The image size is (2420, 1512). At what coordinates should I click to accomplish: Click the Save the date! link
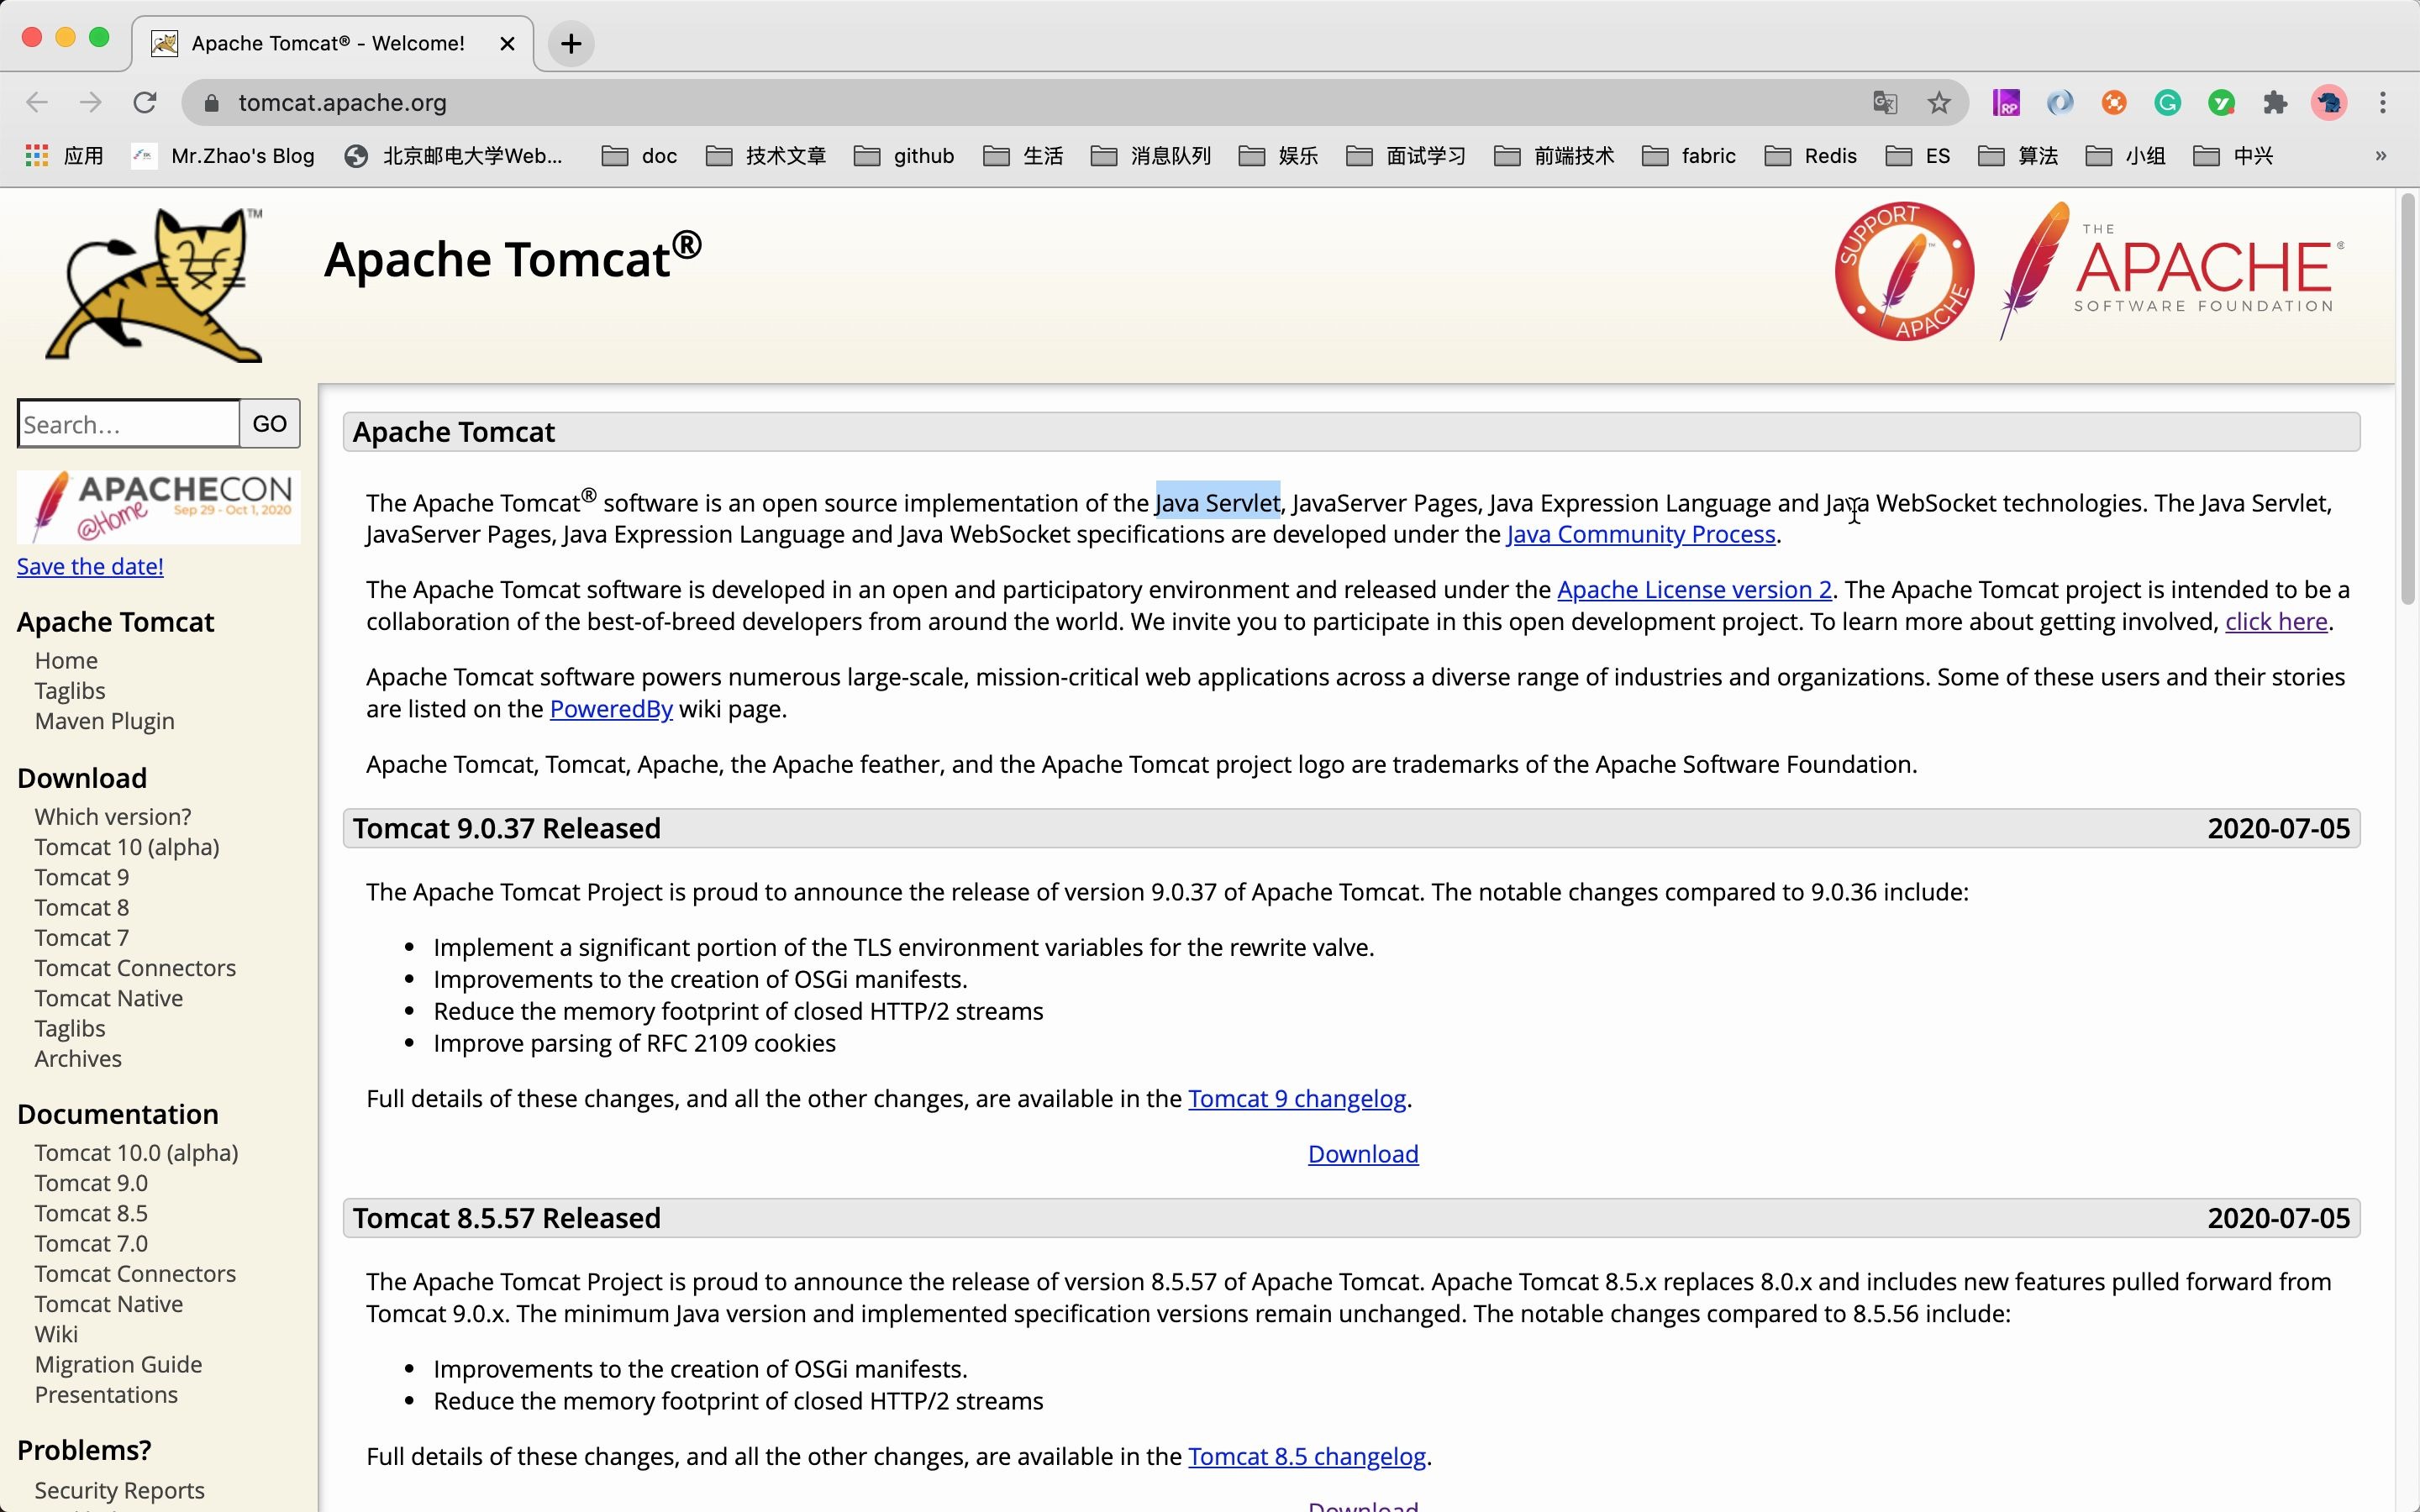click(90, 566)
